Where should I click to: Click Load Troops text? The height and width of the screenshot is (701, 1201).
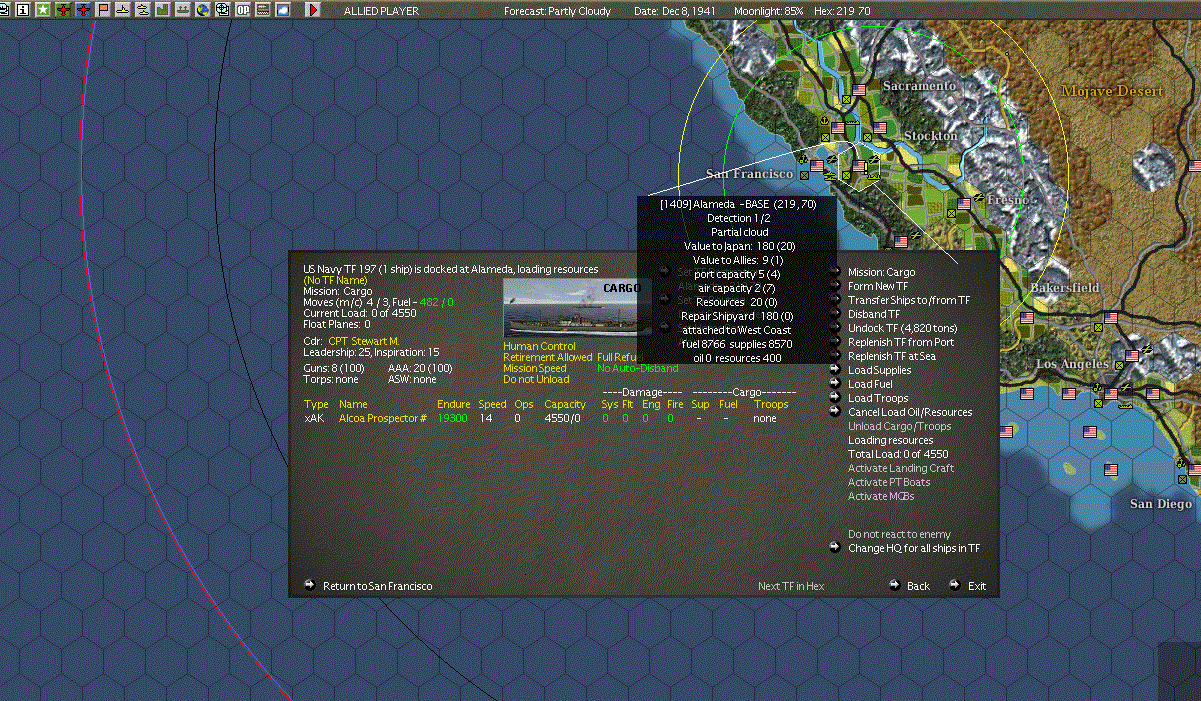click(878, 398)
